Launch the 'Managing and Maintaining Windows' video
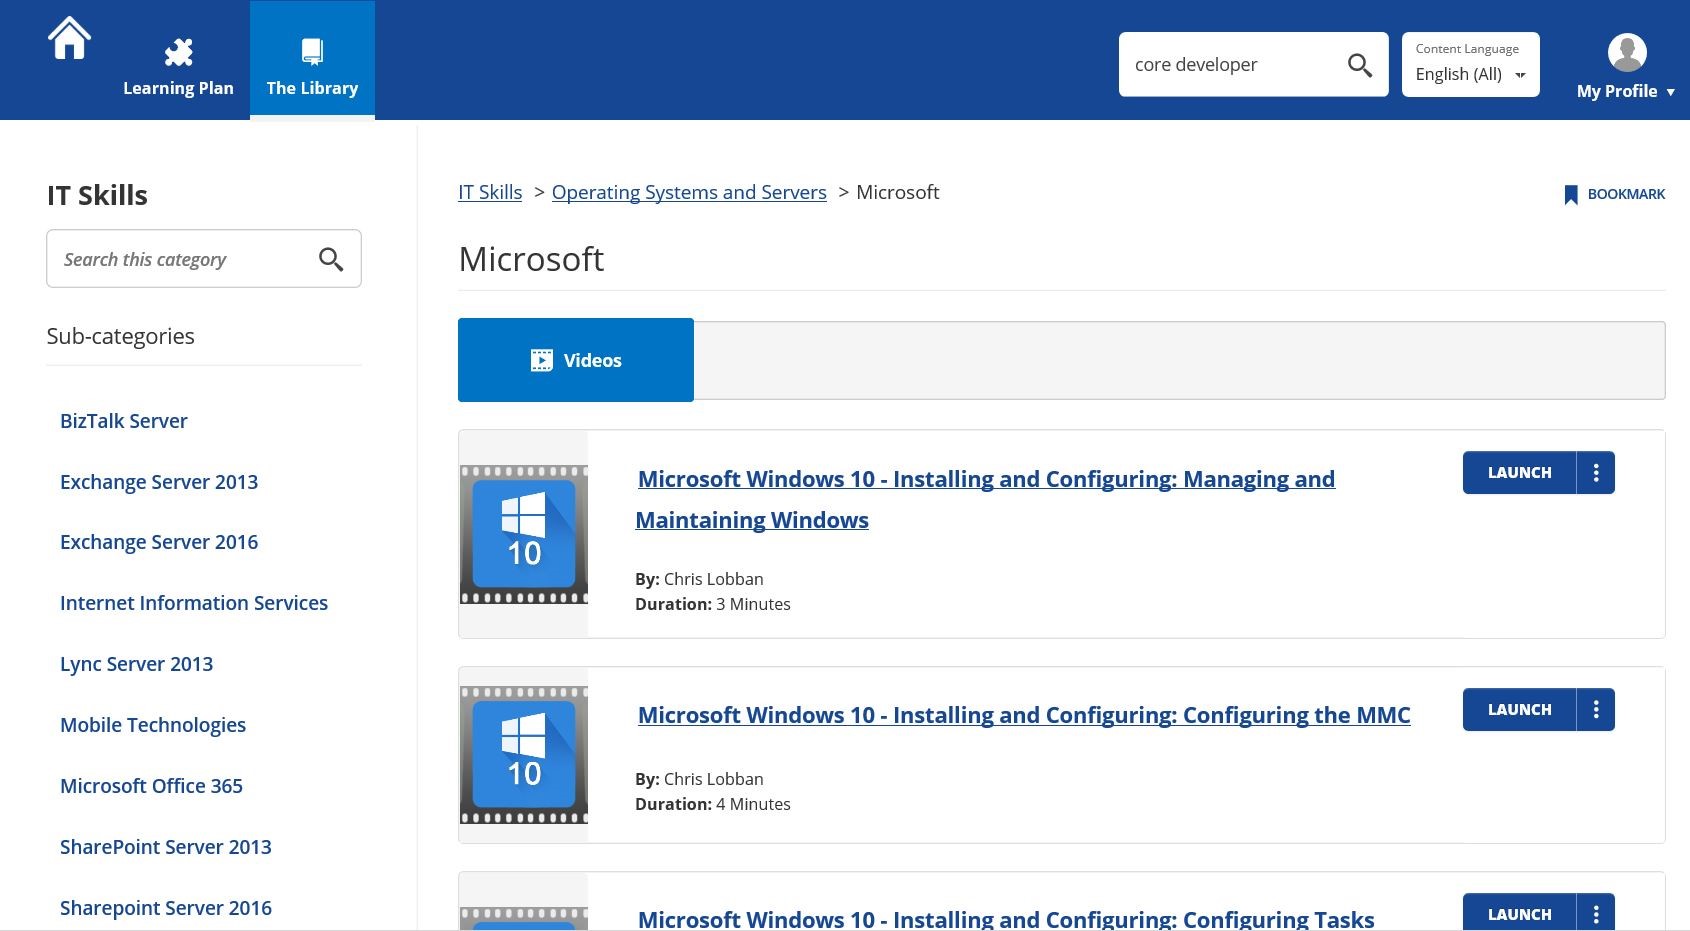 coord(1519,473)
